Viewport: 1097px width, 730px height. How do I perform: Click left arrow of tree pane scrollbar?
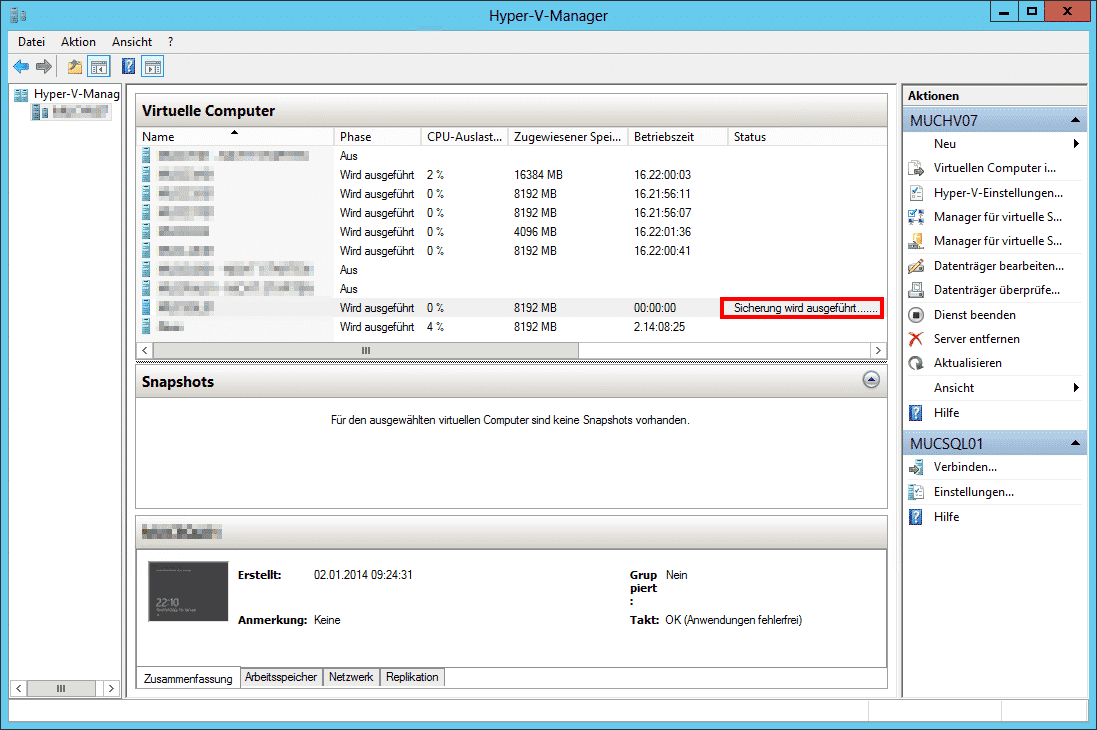[x=19, y=689]
